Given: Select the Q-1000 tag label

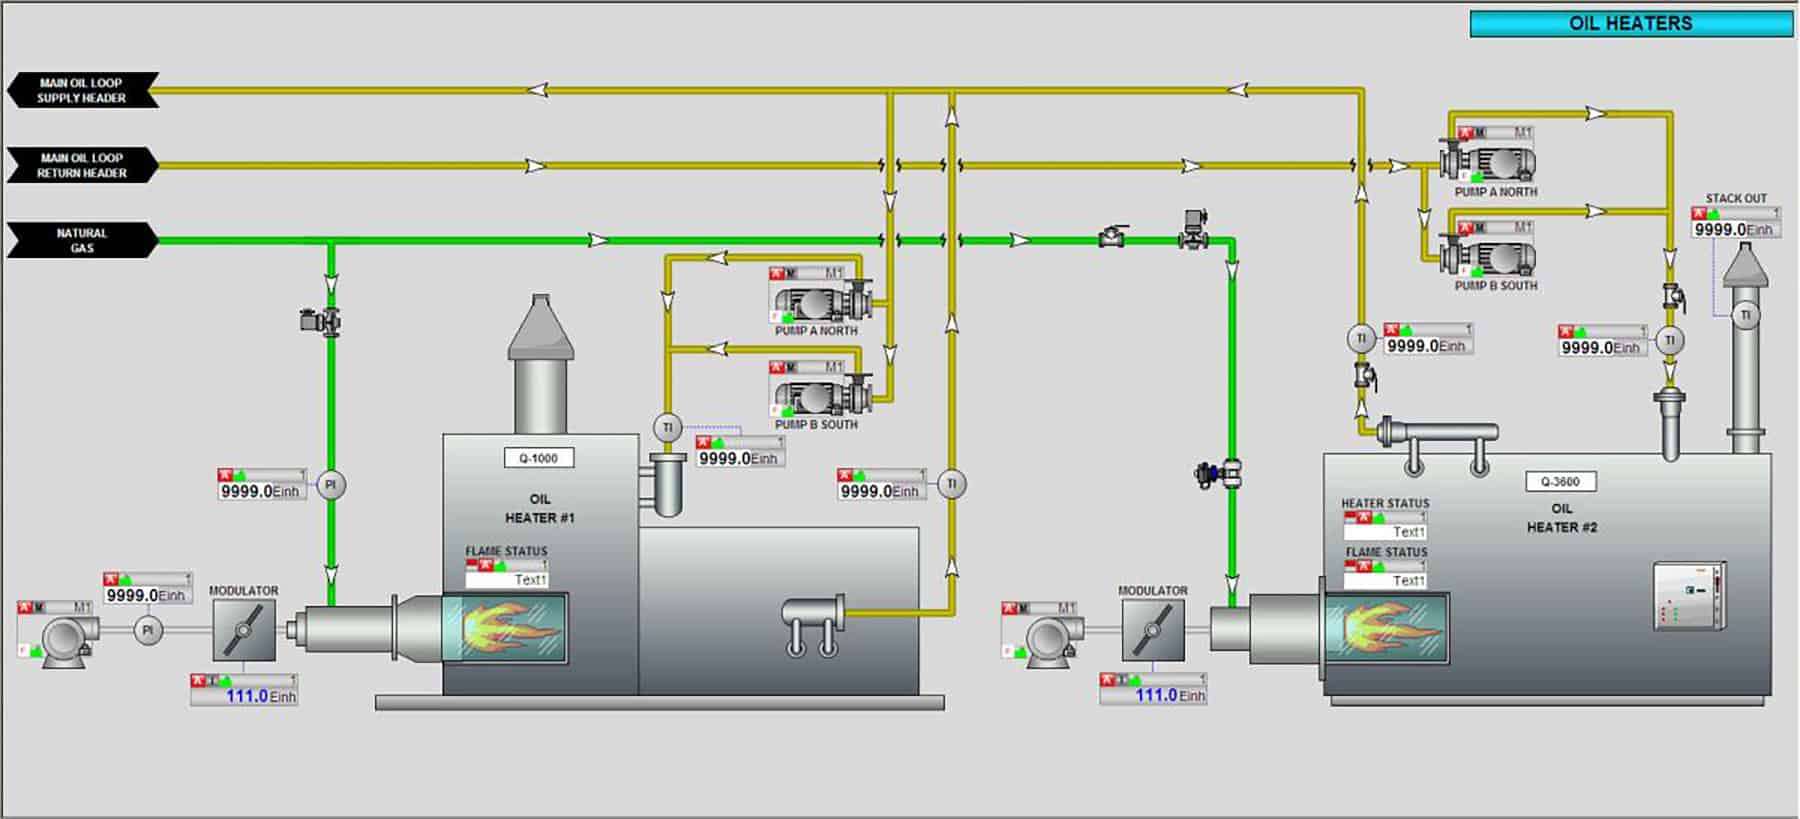Looking at the screenshot, I should click(539, 458).
